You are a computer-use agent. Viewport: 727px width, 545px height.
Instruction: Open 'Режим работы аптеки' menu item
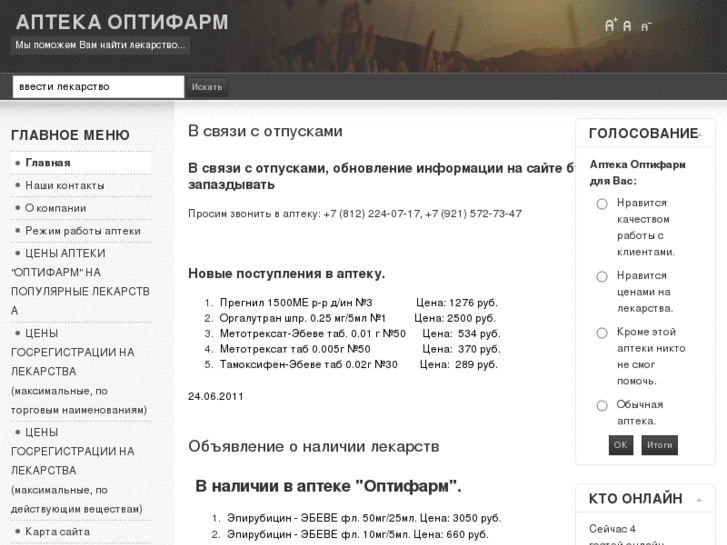pos(83,231)
